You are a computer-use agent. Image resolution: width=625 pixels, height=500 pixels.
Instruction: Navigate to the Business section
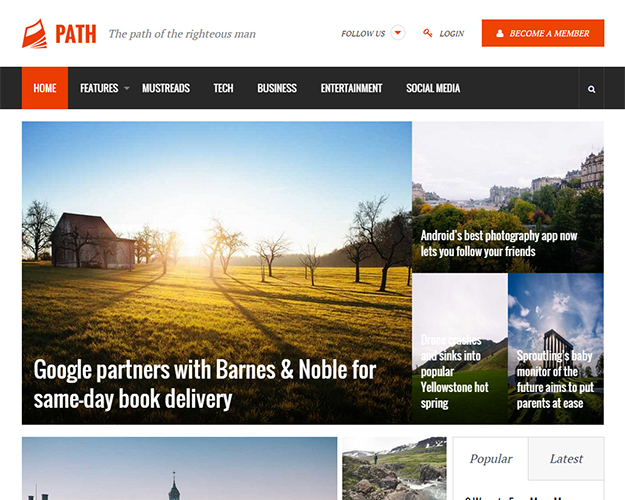click(x=277, y=88)
